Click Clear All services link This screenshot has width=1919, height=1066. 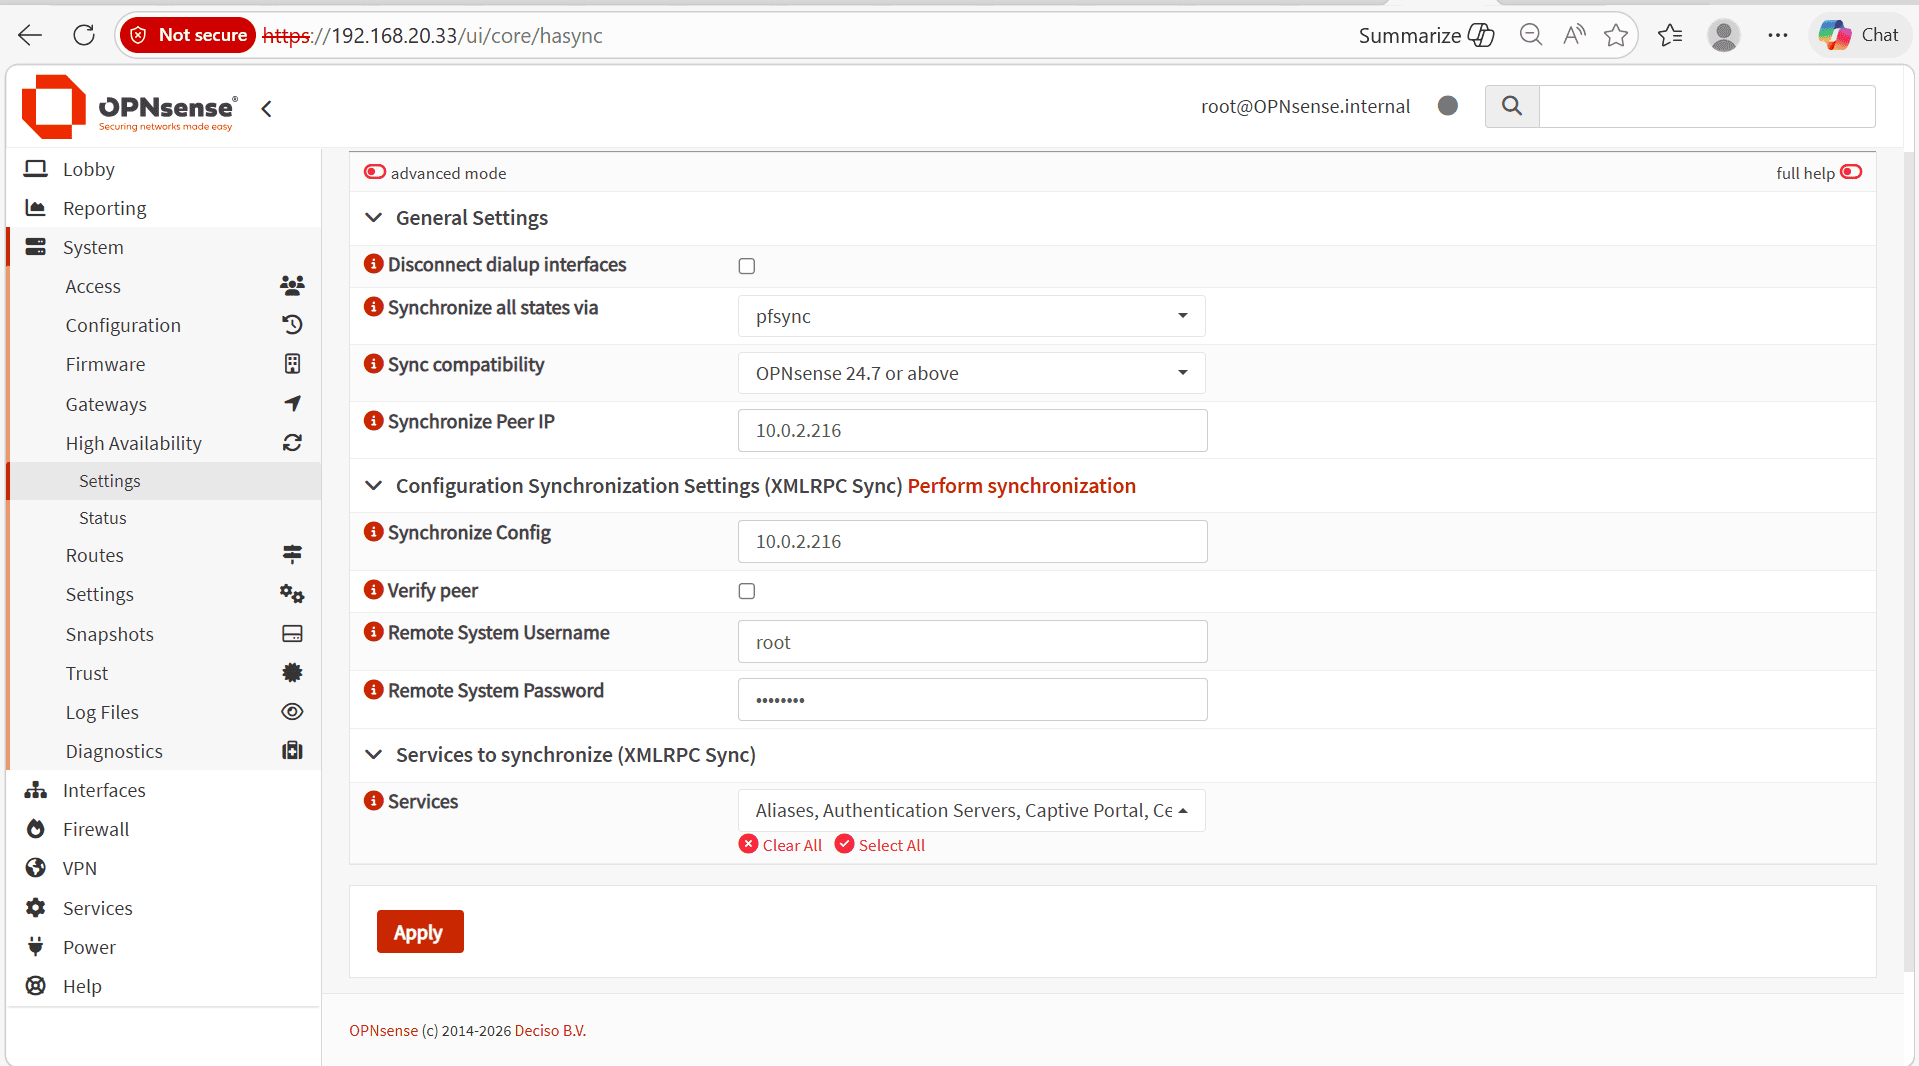tap(781, 845)
